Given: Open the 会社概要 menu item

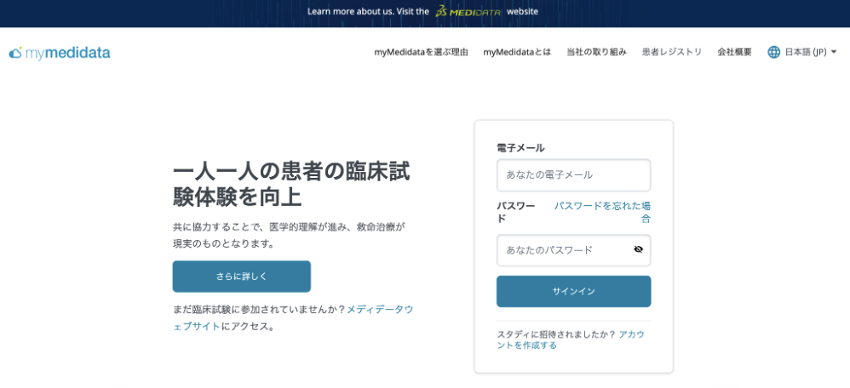Looking at the screenshot, I should (x=735, y=52).
